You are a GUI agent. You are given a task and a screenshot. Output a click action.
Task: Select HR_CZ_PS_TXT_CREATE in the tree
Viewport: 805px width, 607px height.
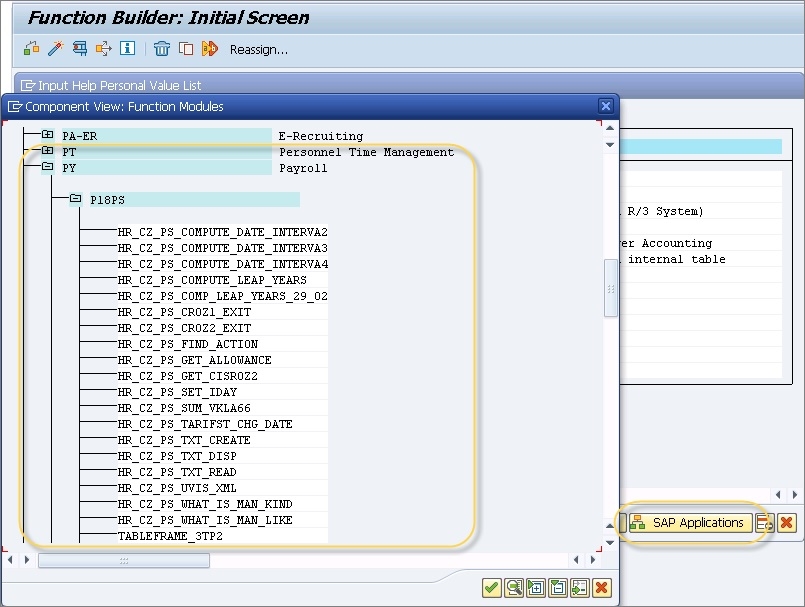(x=184, y=440)
